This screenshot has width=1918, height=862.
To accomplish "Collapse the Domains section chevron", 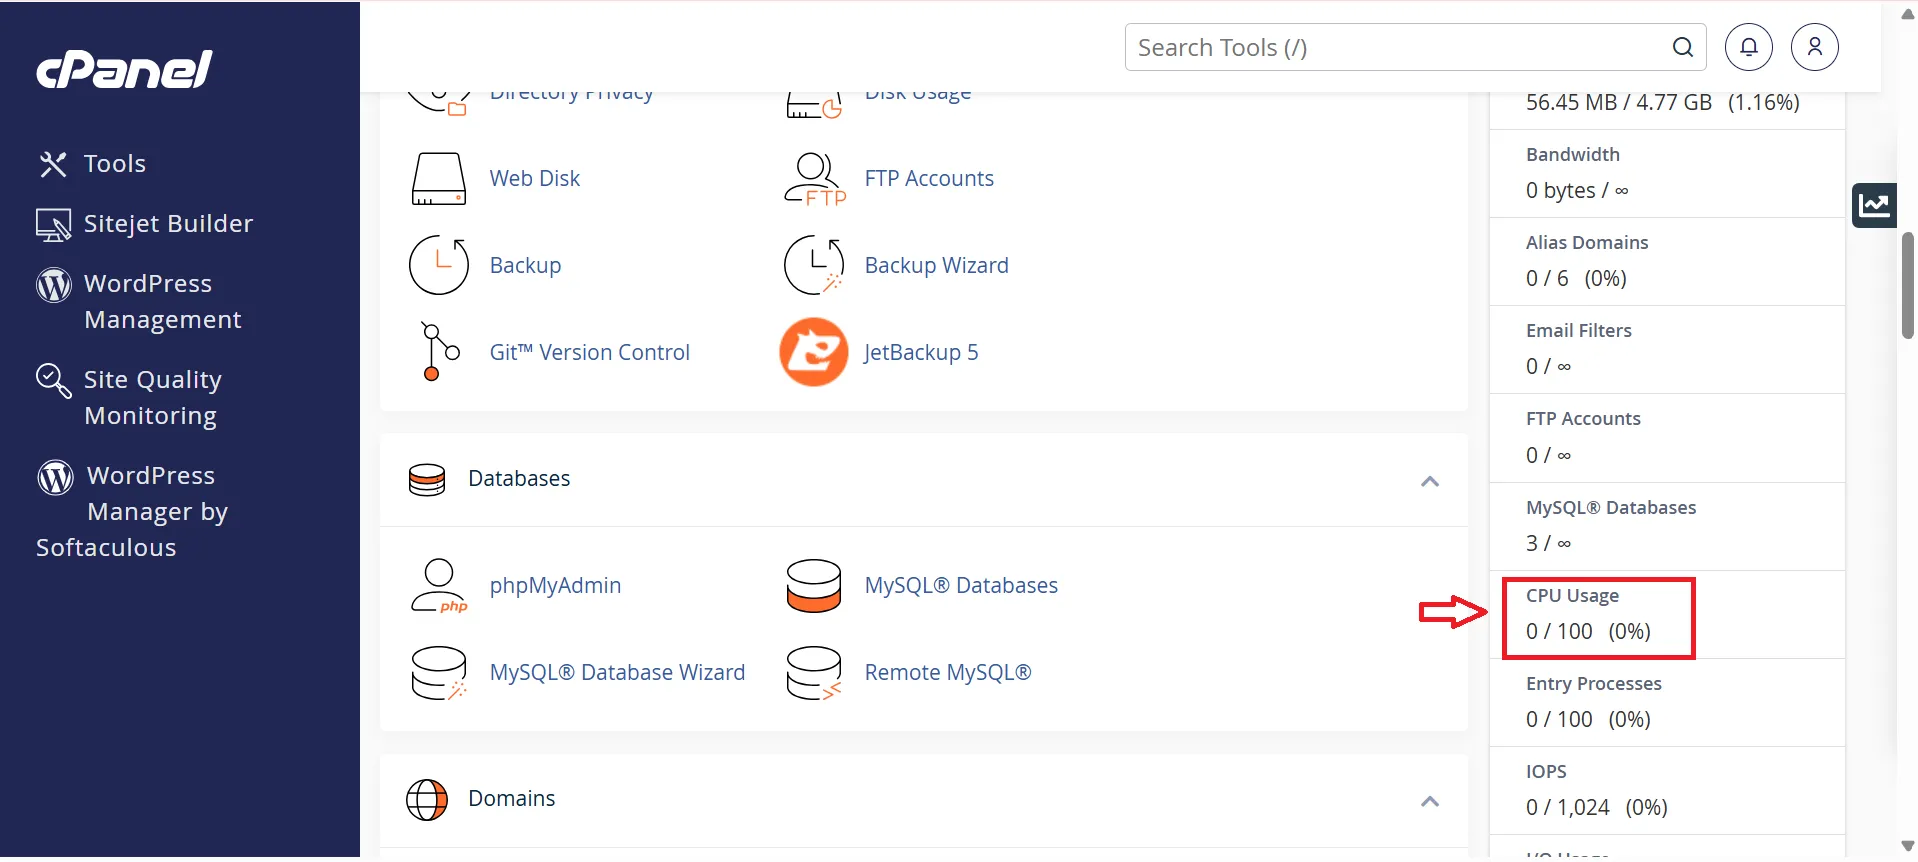I will click(x=1429, y=801).
